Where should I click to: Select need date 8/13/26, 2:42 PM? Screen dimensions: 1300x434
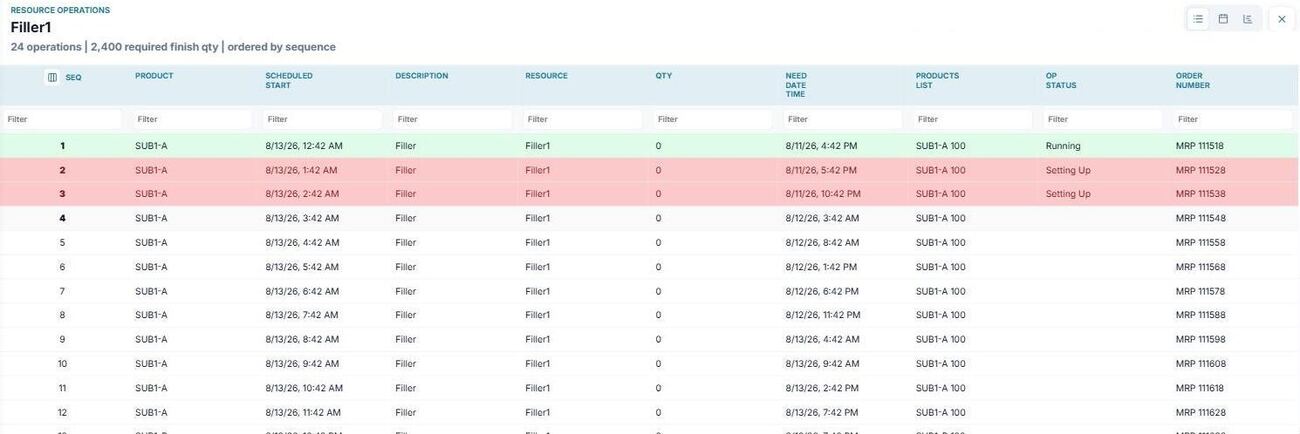tap(822, 388)
